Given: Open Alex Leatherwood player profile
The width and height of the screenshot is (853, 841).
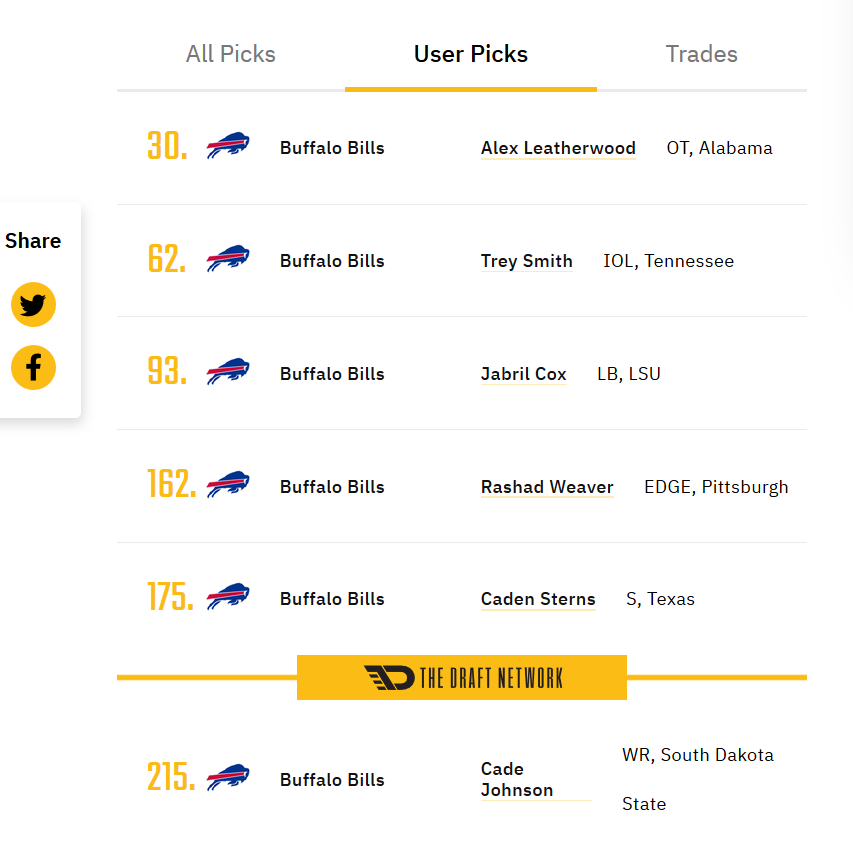Looking at the screenshot, I should (x=558, y=148).
